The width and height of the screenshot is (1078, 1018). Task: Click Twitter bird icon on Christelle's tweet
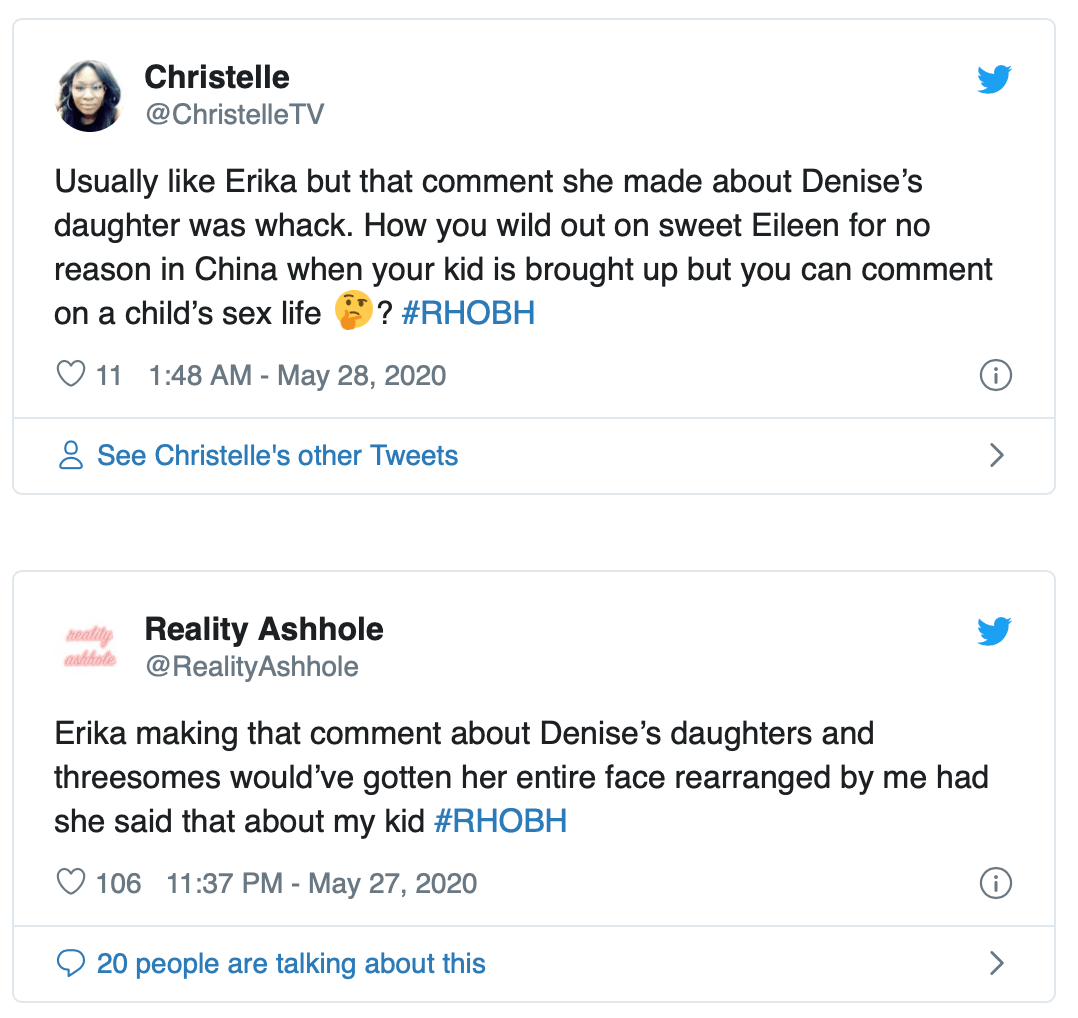pos(994,79)
